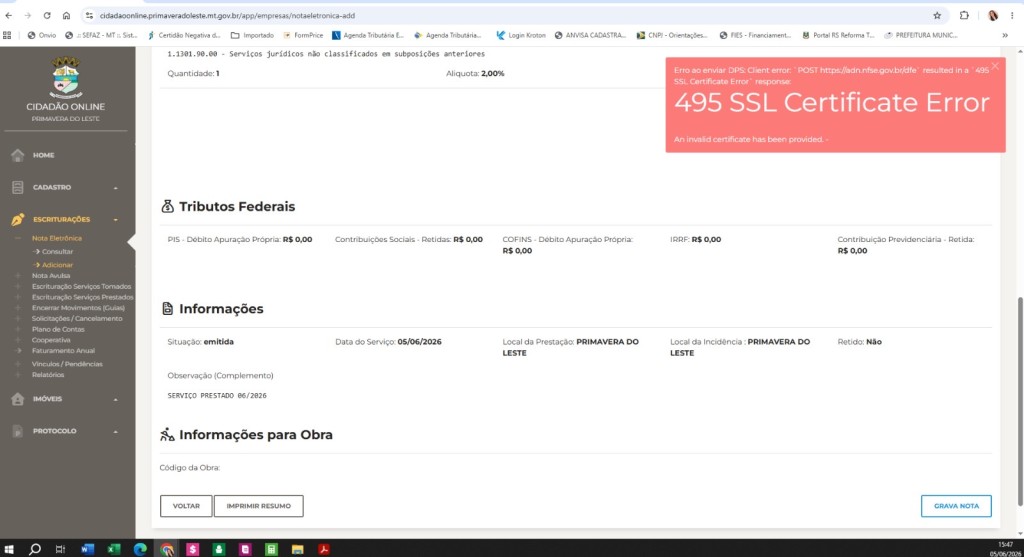Go to the browser home icon
The image size is (1024, 557).
[x=66, y=16]
